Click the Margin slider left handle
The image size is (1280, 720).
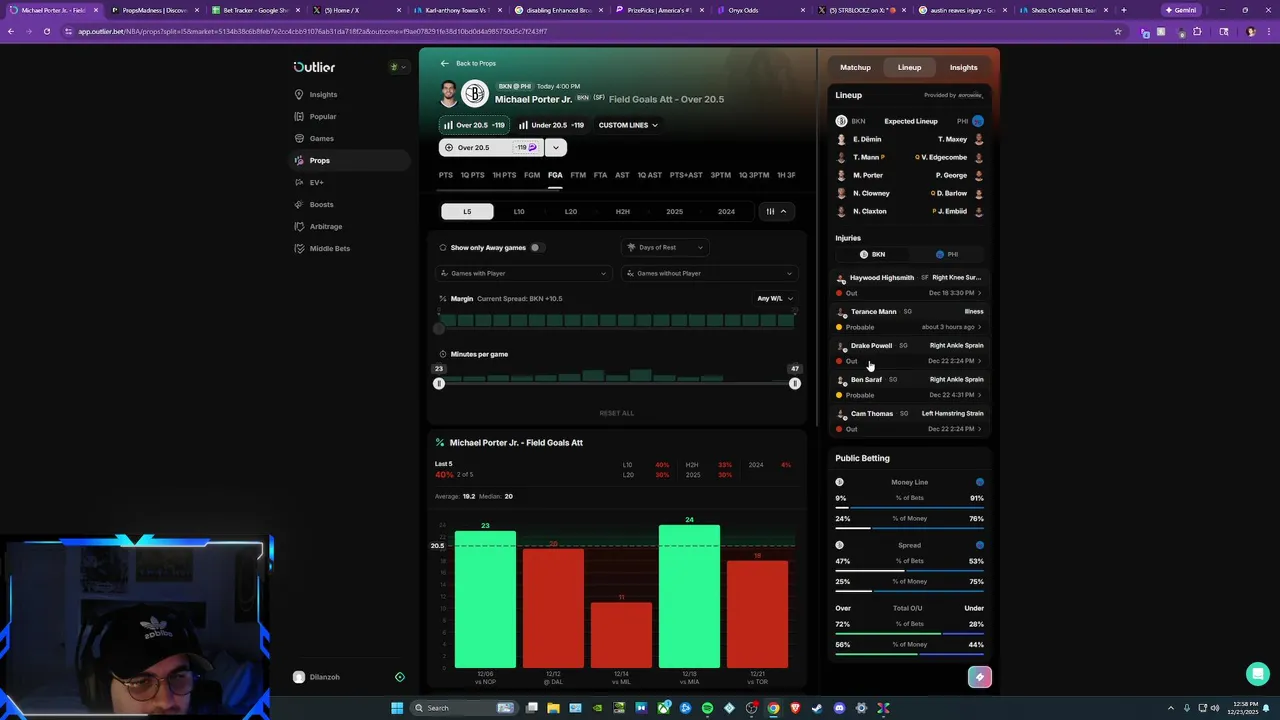(438, 328)
